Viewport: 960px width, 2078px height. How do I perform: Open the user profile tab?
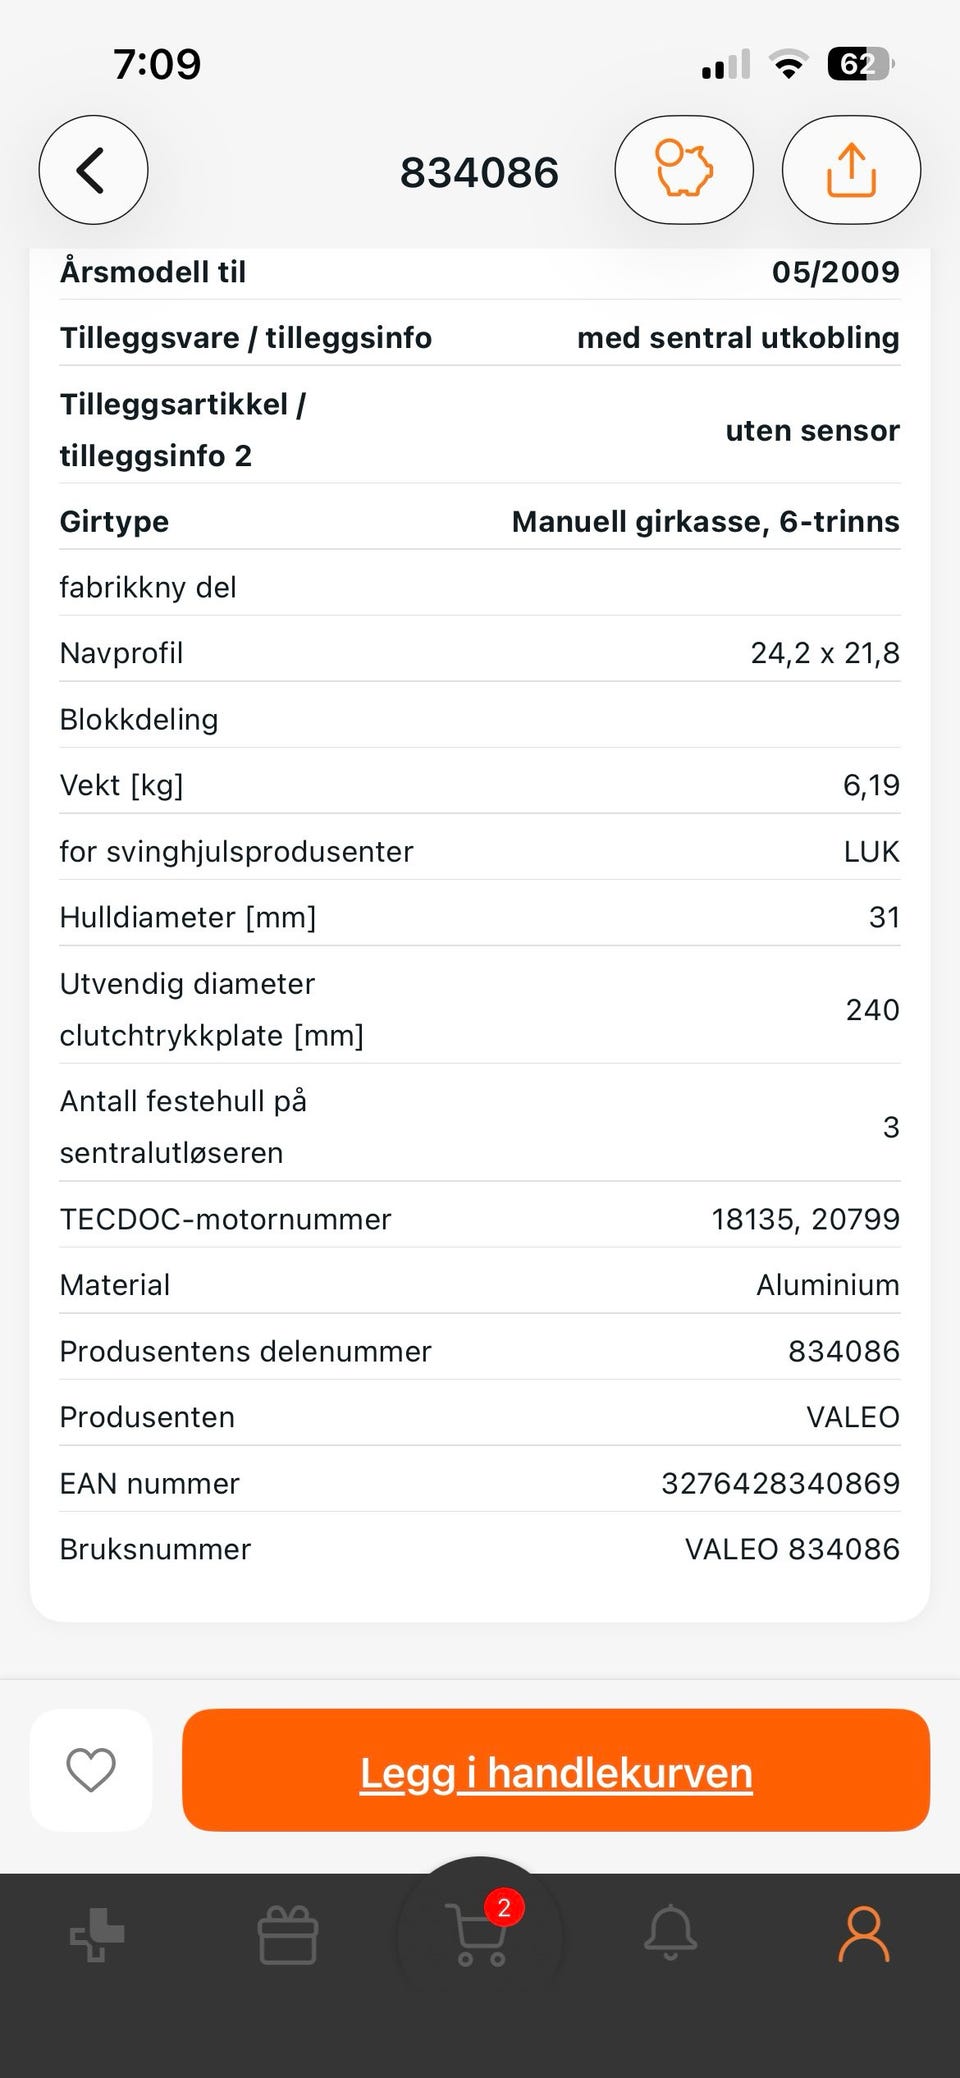[x=863, y=1934]
